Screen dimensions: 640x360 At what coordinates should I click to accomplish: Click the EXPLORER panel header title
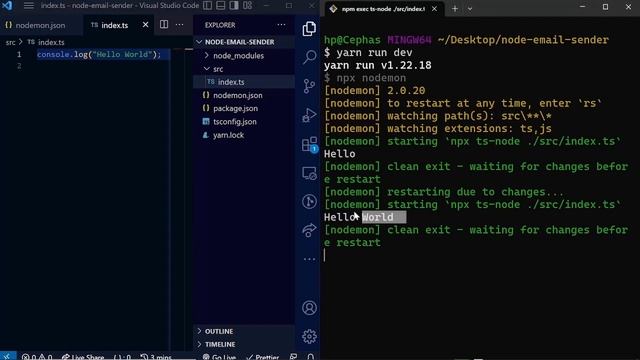pyautogui.click(x=220, y=25)
